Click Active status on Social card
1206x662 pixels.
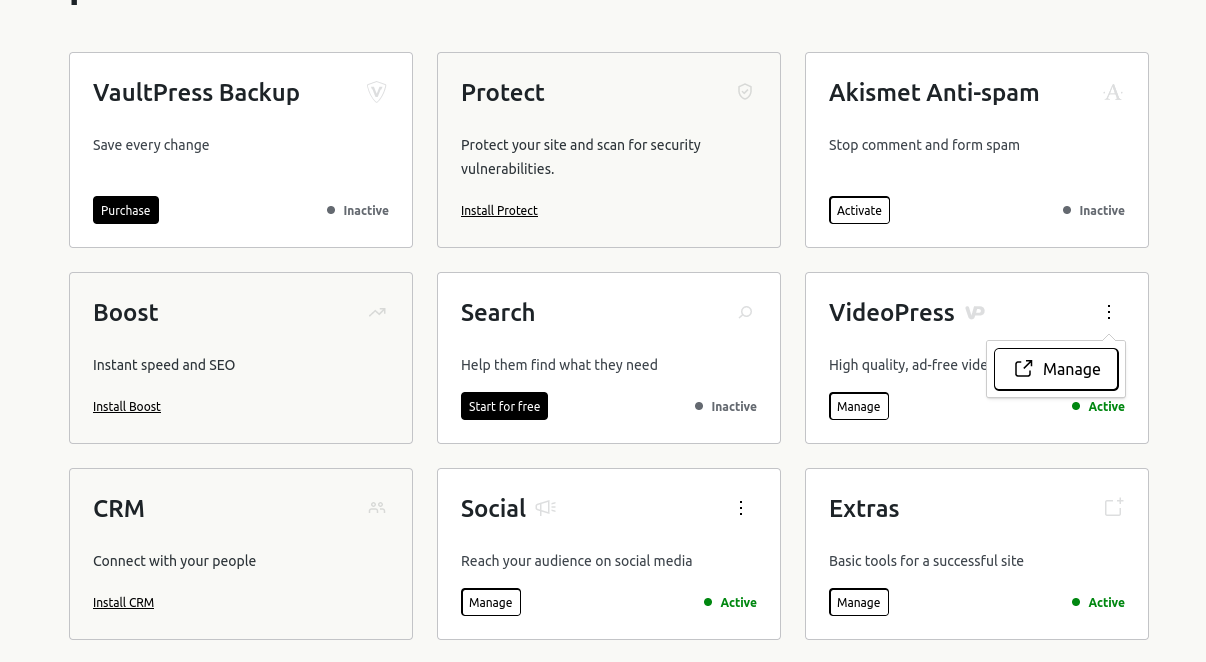pos(730,602)
